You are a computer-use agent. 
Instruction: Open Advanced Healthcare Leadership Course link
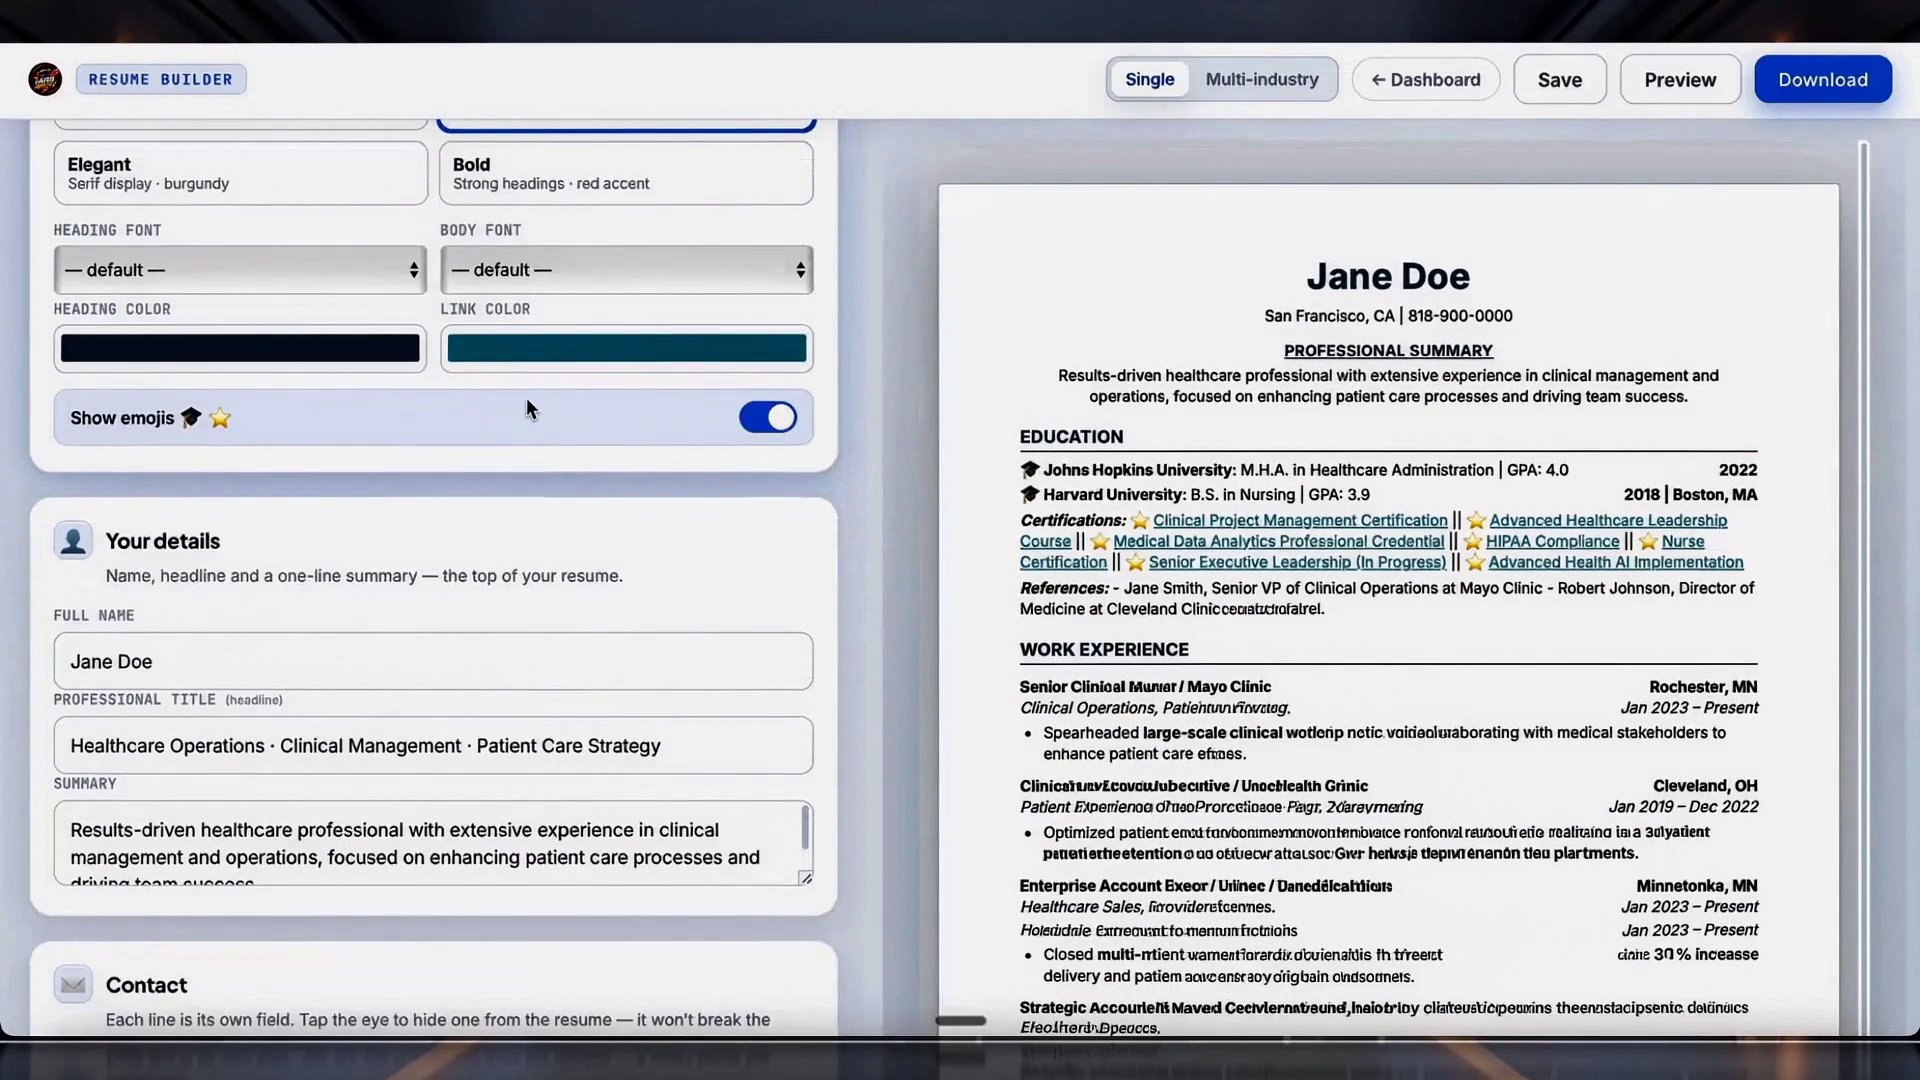(x=1608, y=520)
